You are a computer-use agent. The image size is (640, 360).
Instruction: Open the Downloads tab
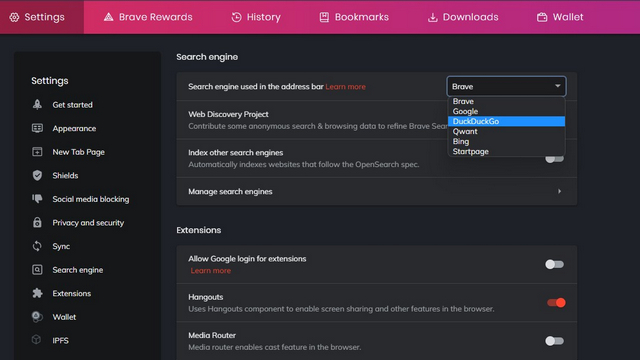(463, 17)
